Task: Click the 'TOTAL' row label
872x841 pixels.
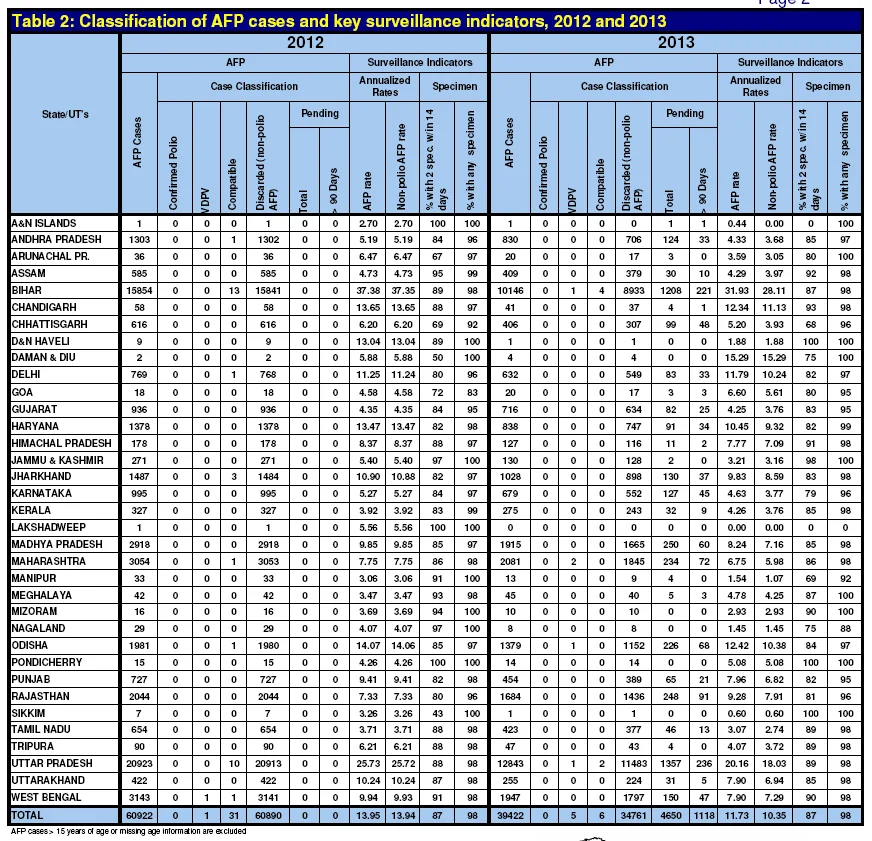Action: coord(27,815)
